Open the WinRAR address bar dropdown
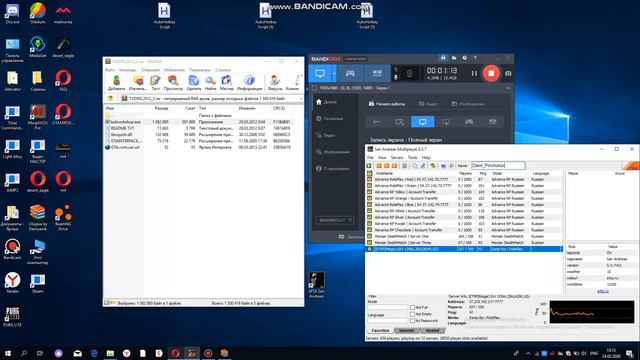This screenshot has height=360, width=640. (x=301, y=98)
